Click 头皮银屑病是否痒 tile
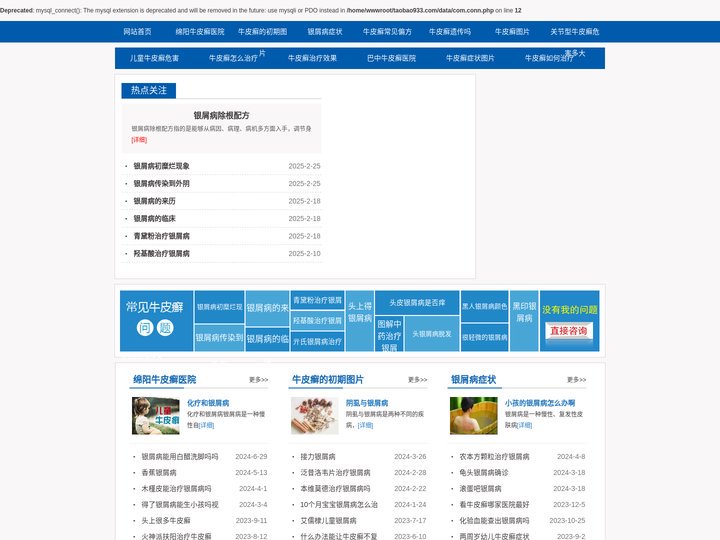 coord(417,303)
